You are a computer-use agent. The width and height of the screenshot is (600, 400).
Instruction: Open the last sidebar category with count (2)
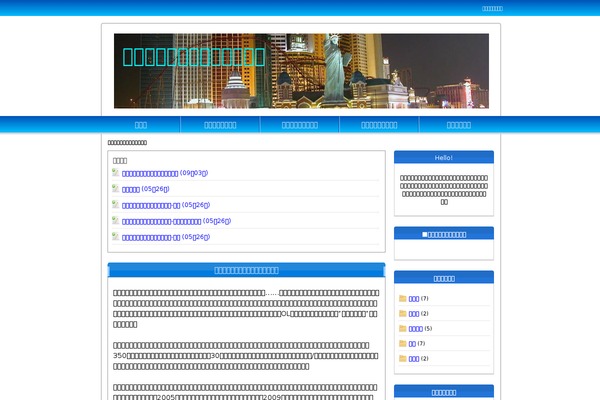click(414, 359)
